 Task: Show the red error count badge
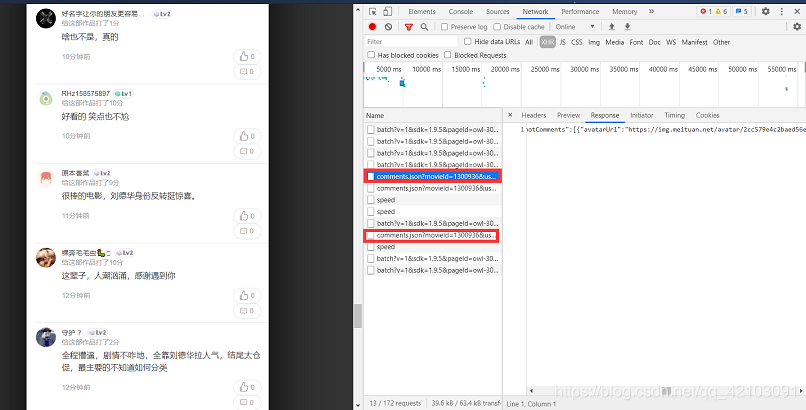[x=706, y=11]
